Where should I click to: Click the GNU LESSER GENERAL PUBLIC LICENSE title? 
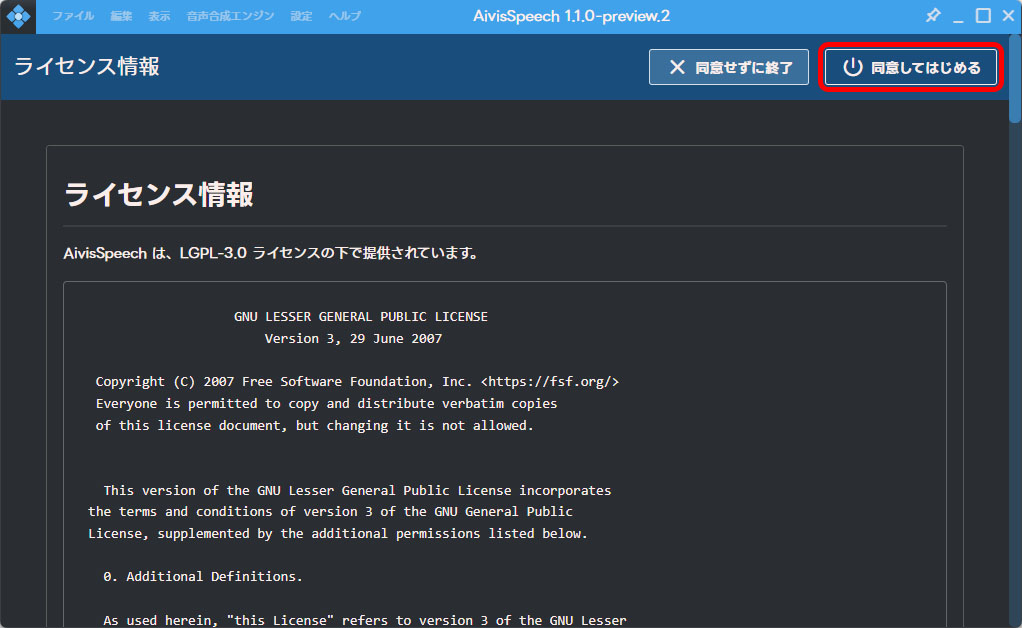point(360,317)
